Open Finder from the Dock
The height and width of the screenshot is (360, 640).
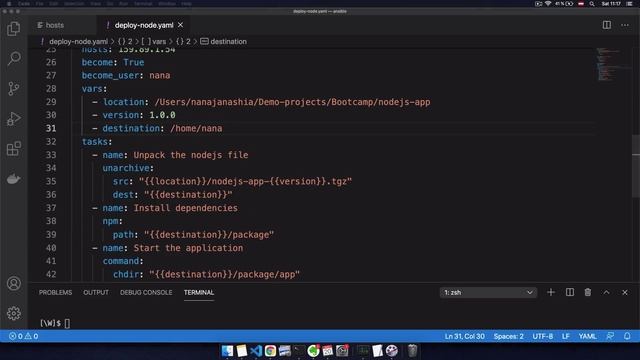tap(227, 351)
